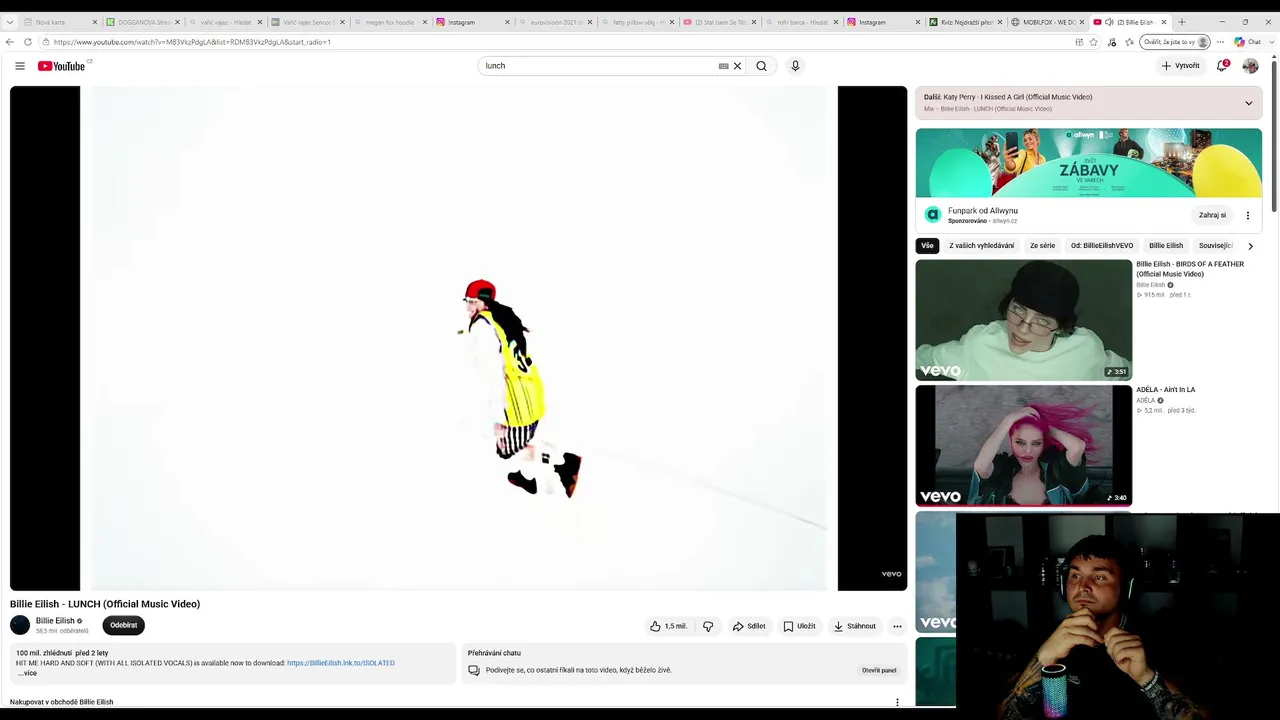
Task: Select the Billie Eilish filter chip
Action: [x=1166, y=246]
